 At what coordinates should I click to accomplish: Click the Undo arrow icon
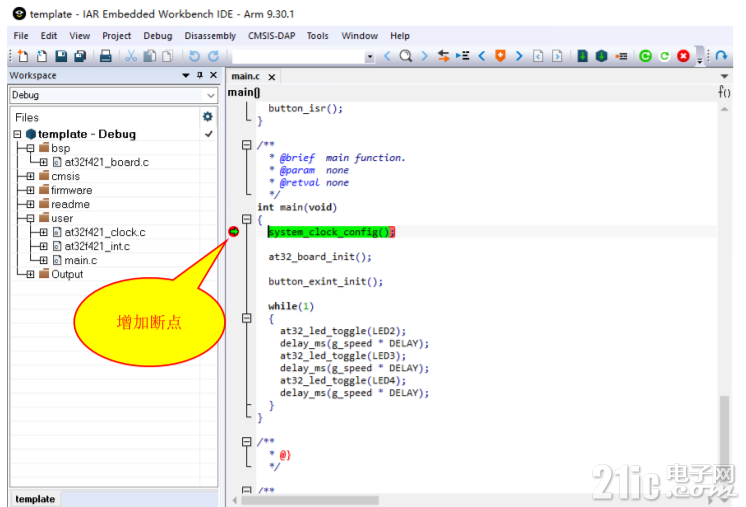tap(194, 56)
